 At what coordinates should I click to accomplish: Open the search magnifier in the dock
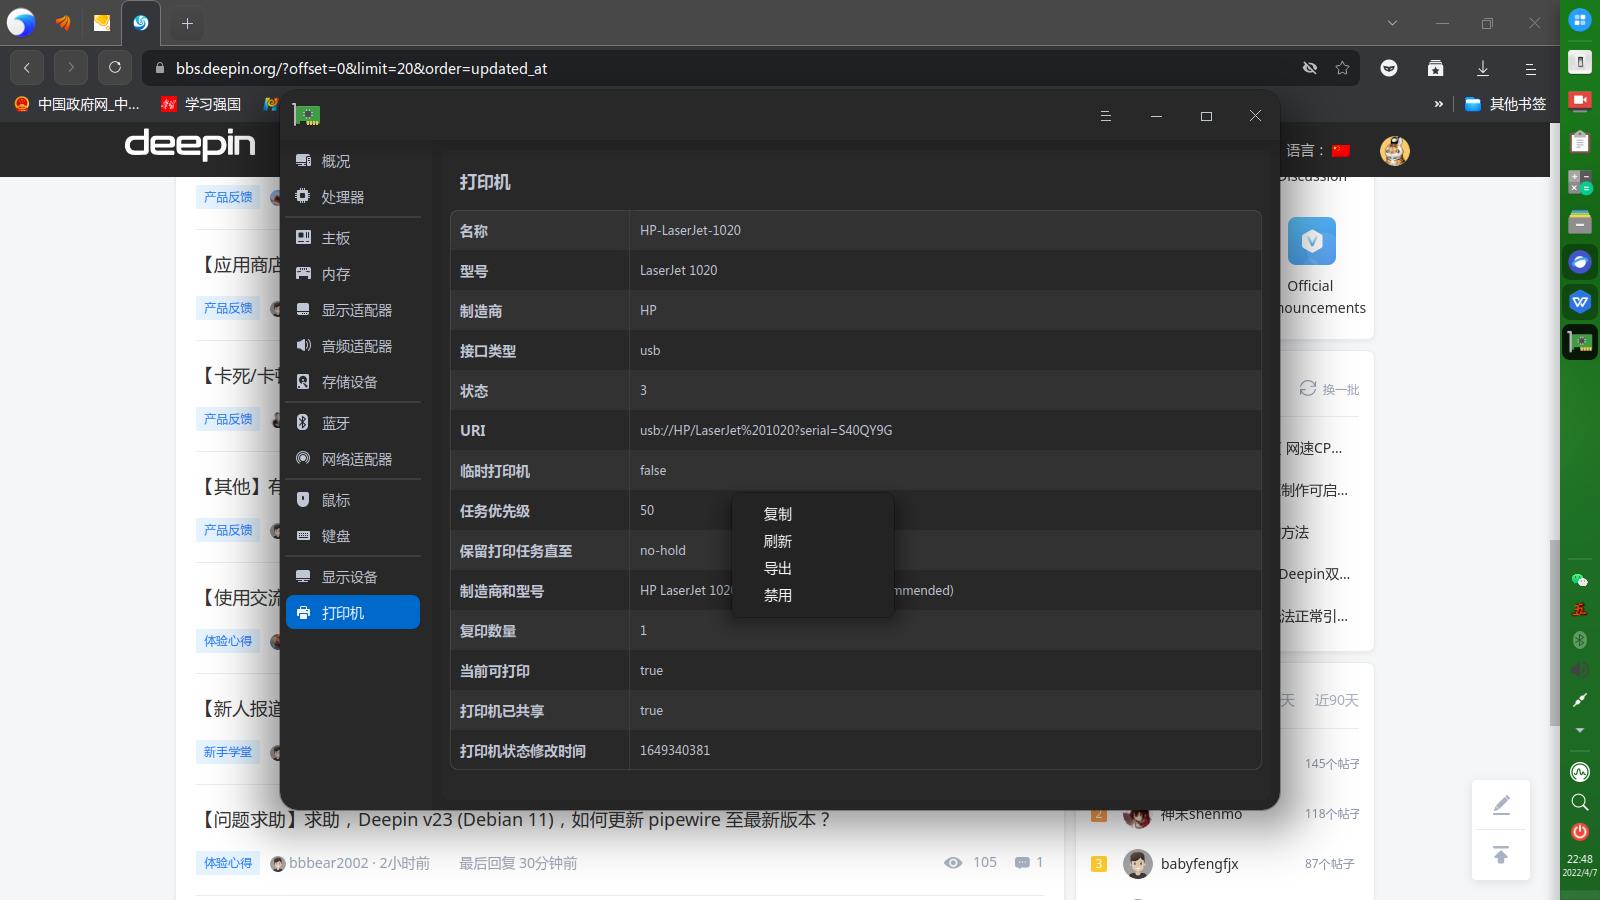pos(1580,802)
